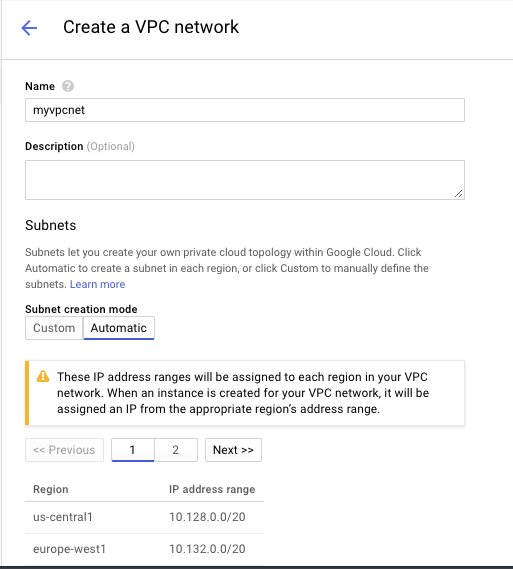Open the Learn more link

(97, 284)
